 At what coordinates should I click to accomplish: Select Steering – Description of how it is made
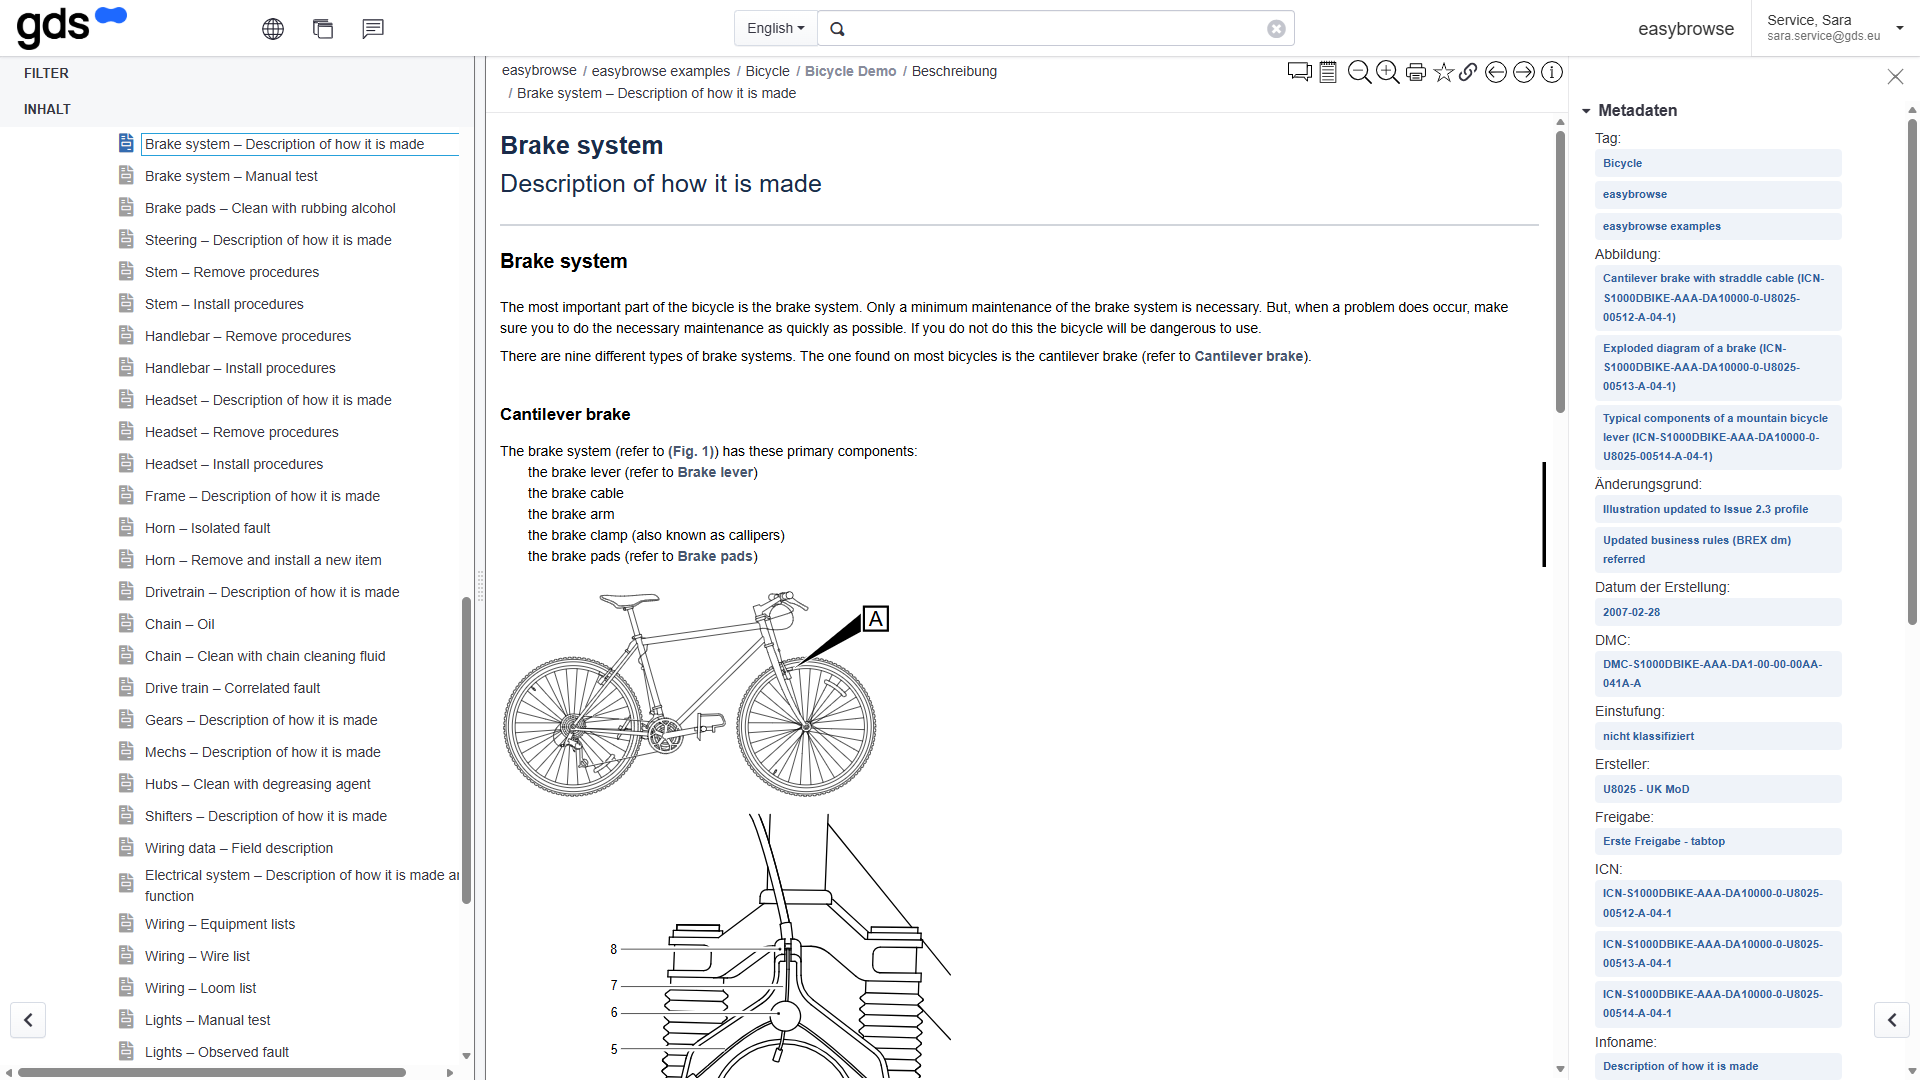coord(268,240)
